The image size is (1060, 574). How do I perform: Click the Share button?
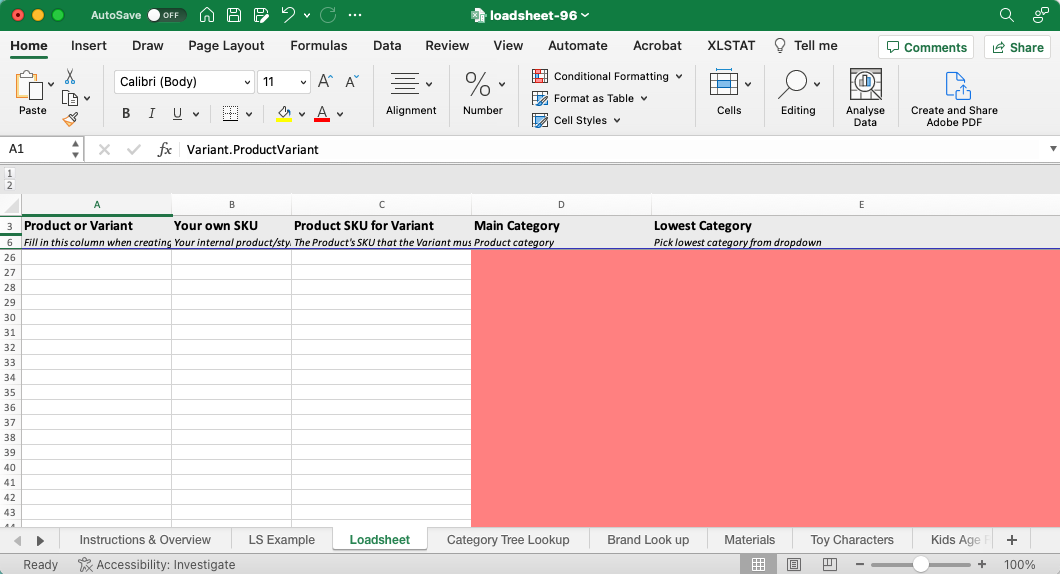coord(1016,47)
